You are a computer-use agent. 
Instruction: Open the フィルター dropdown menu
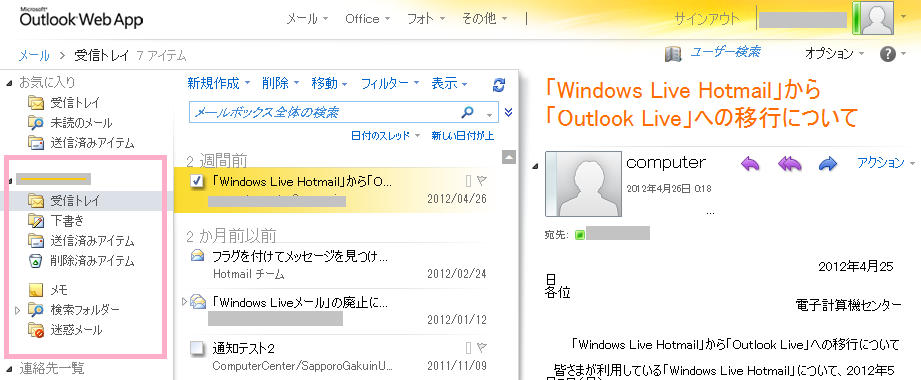[x=390, y=84]
